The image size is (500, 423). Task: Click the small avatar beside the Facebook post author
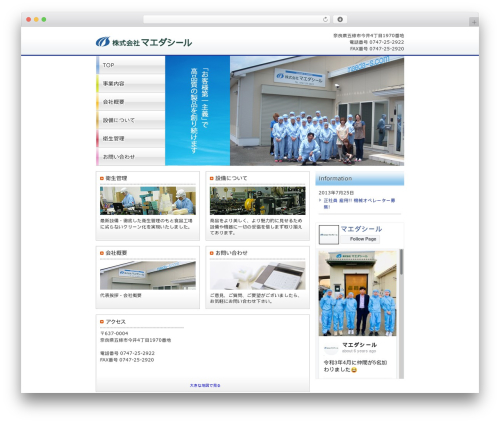click(331, 348)
